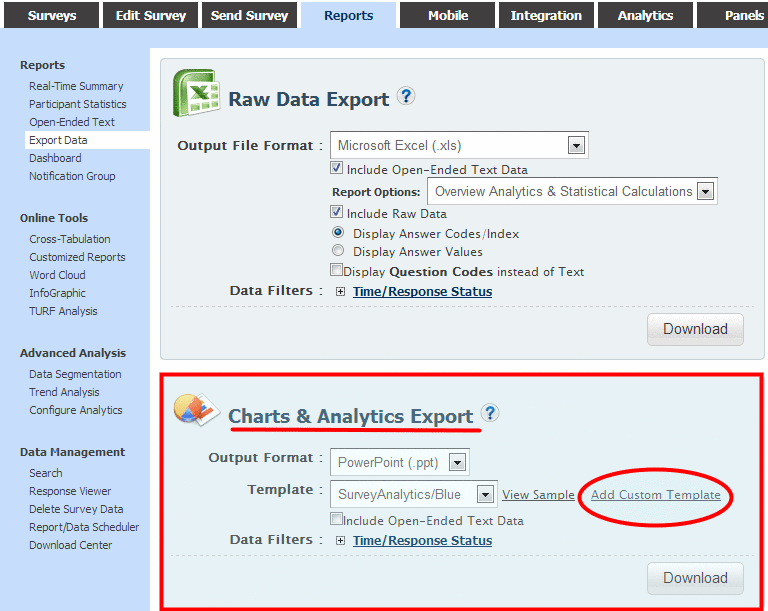The width and height of the screenshot is (768, 611).
Task: Open View Sample link
Action: tap(538, 495)
